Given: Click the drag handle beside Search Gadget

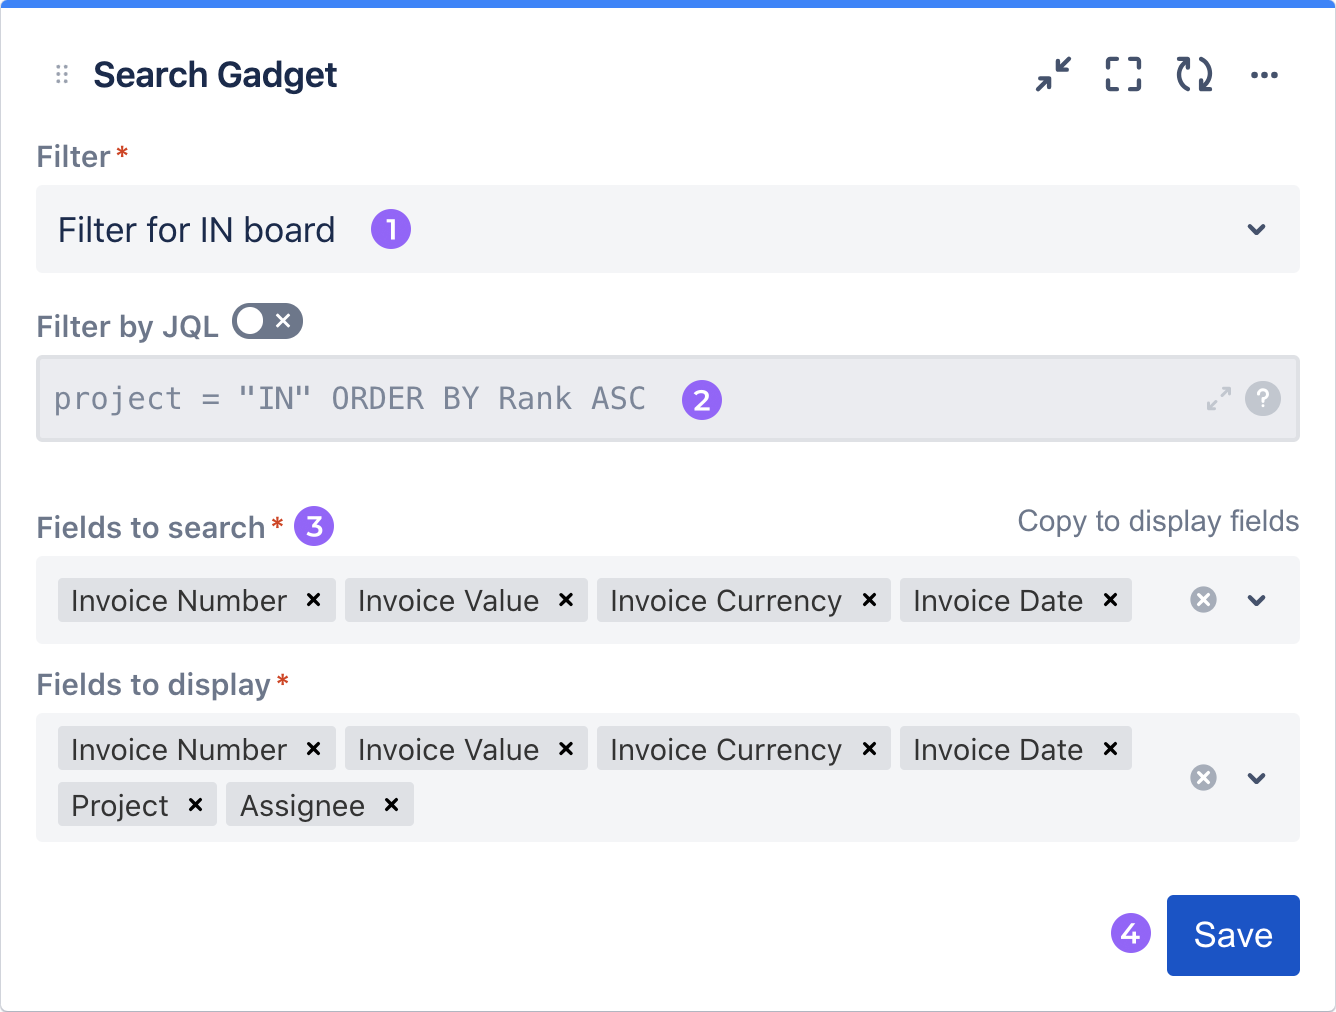Looking at the screenshot, I should tap(62, 74).
